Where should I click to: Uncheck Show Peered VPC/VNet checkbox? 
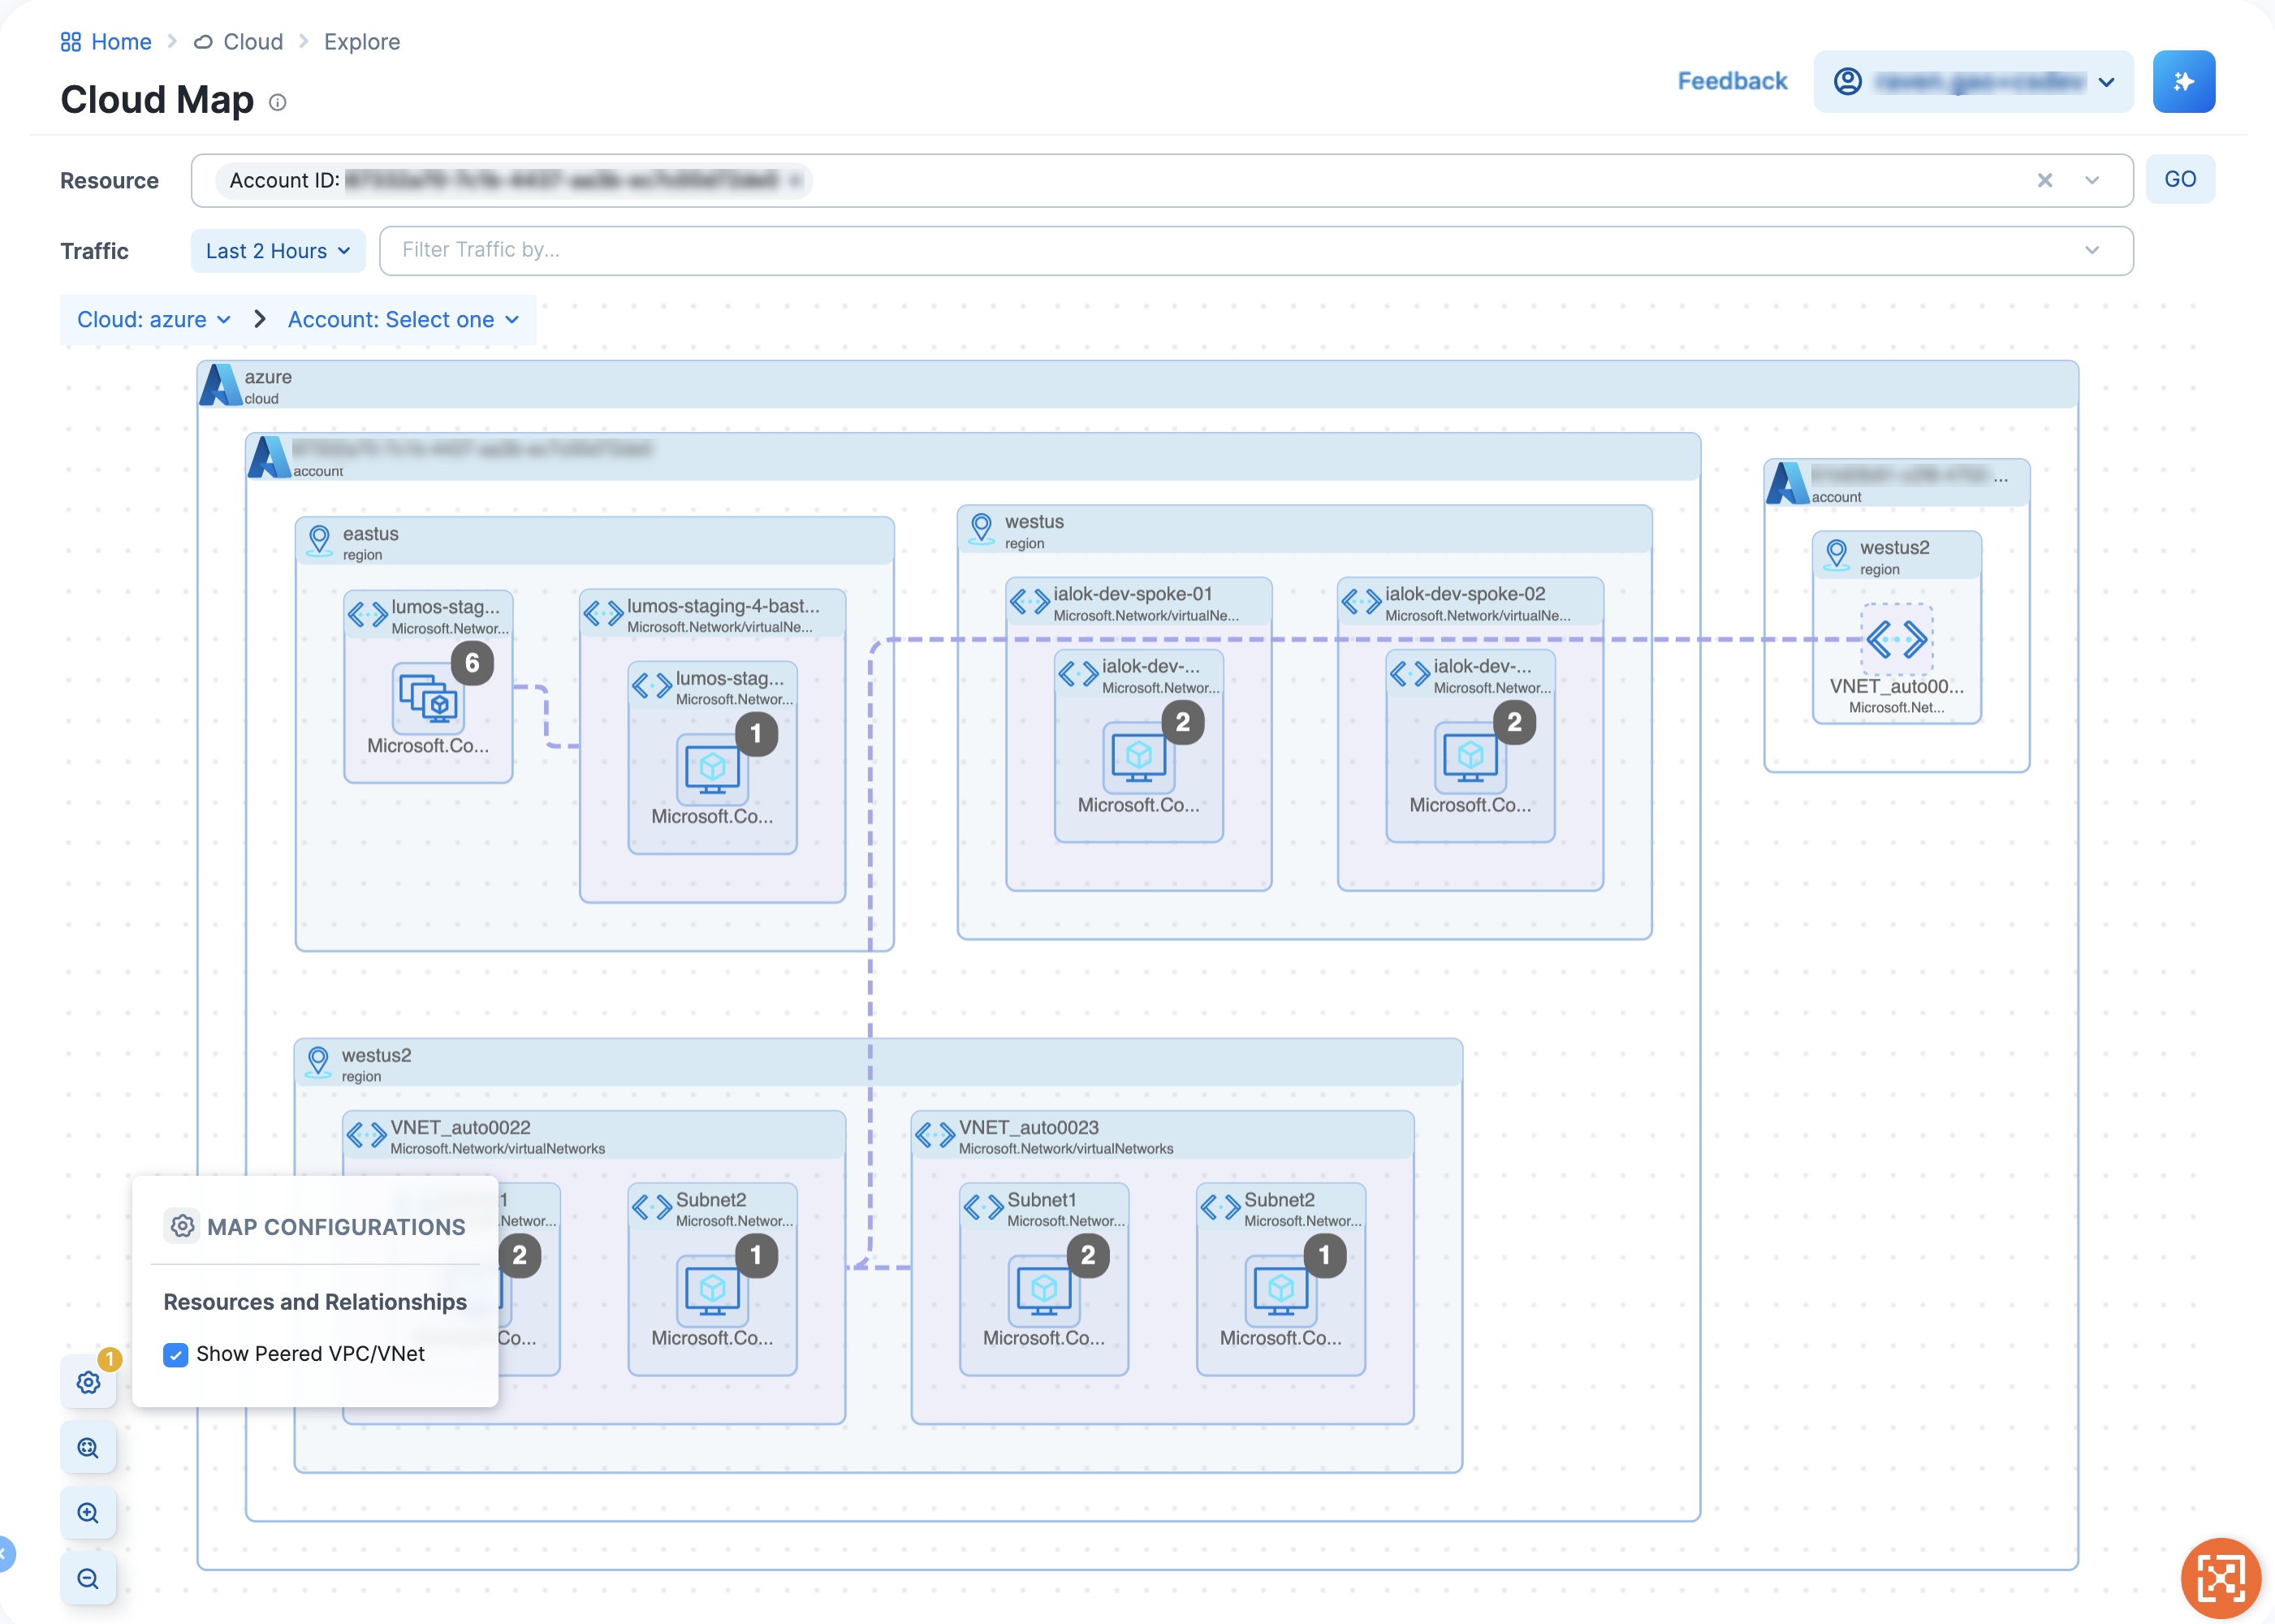tap(176, 1354)
